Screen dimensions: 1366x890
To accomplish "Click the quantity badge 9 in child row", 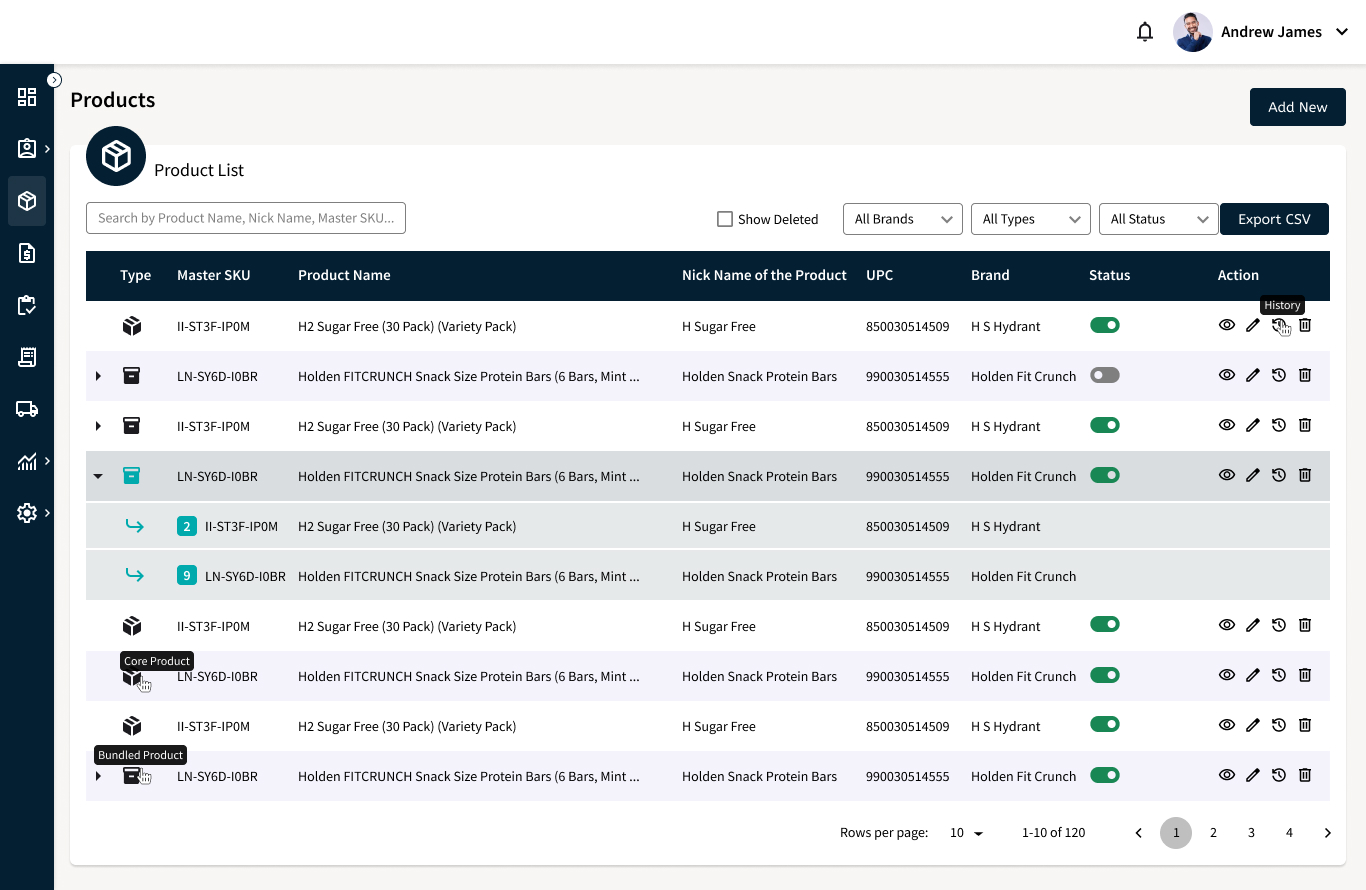I will pyautogui.click(x=187, y=576).
